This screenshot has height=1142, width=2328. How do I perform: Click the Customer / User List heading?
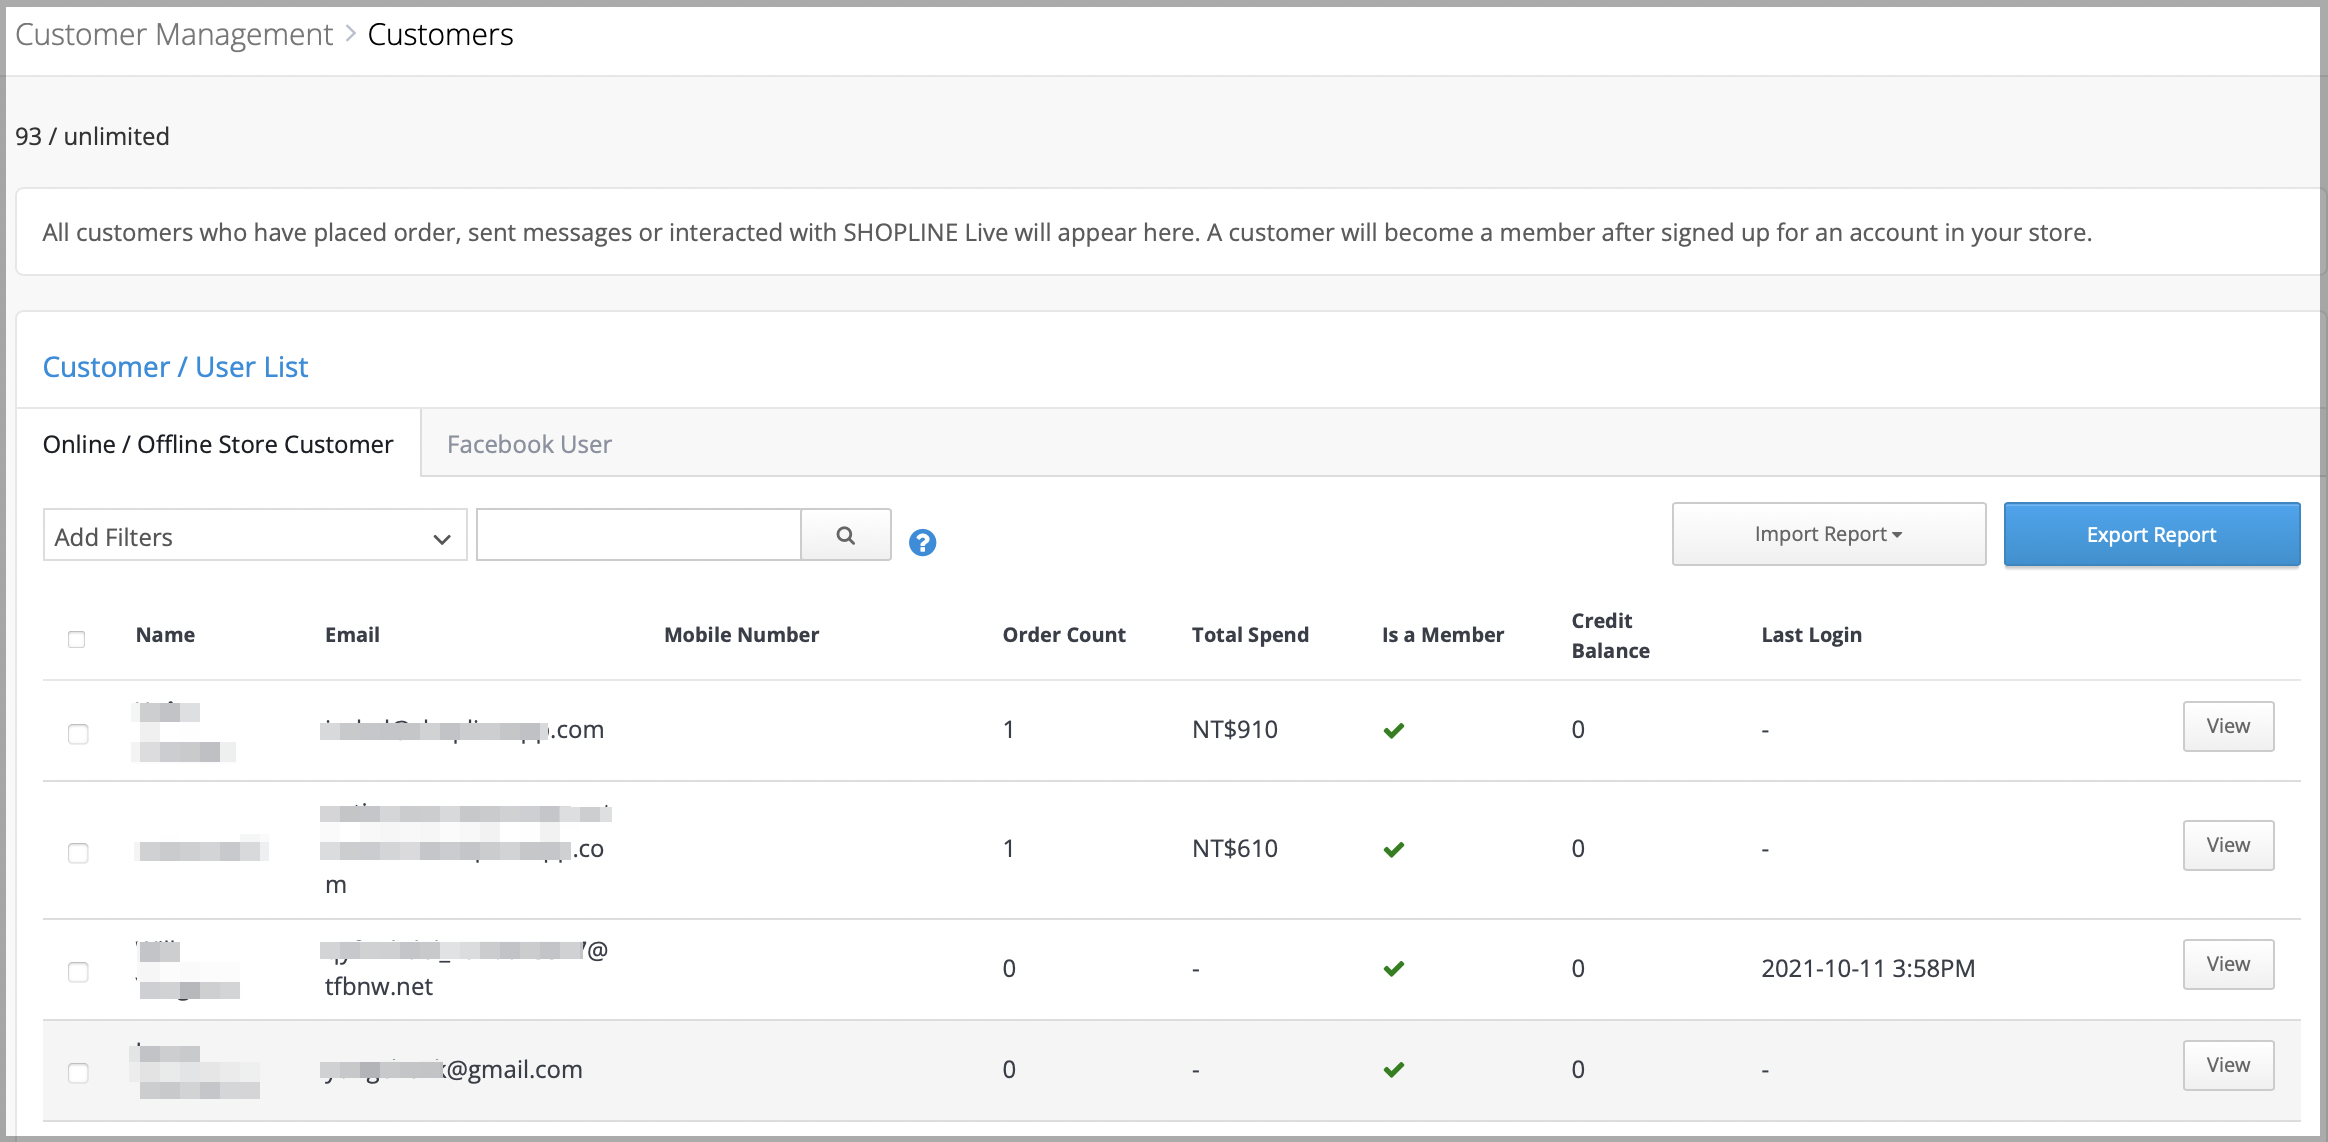pos(175,367)
